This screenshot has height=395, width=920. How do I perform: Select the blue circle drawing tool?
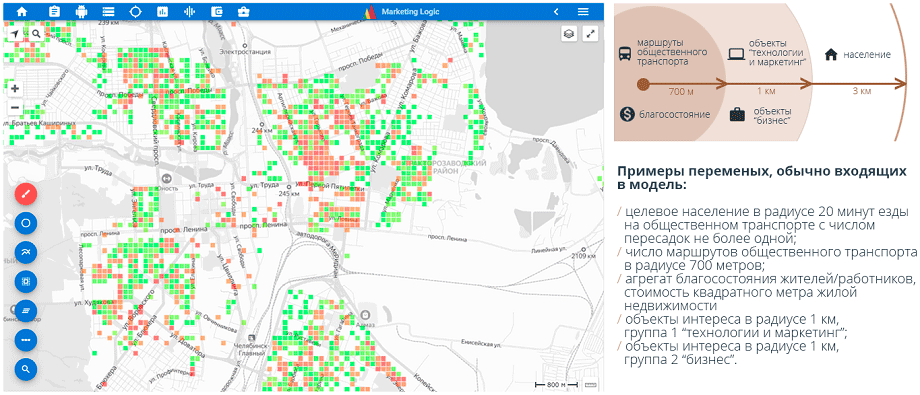pos(26,223)
